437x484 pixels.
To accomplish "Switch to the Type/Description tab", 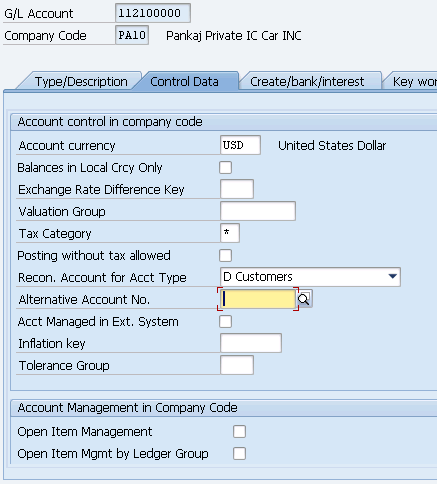I will click(81, 82).
